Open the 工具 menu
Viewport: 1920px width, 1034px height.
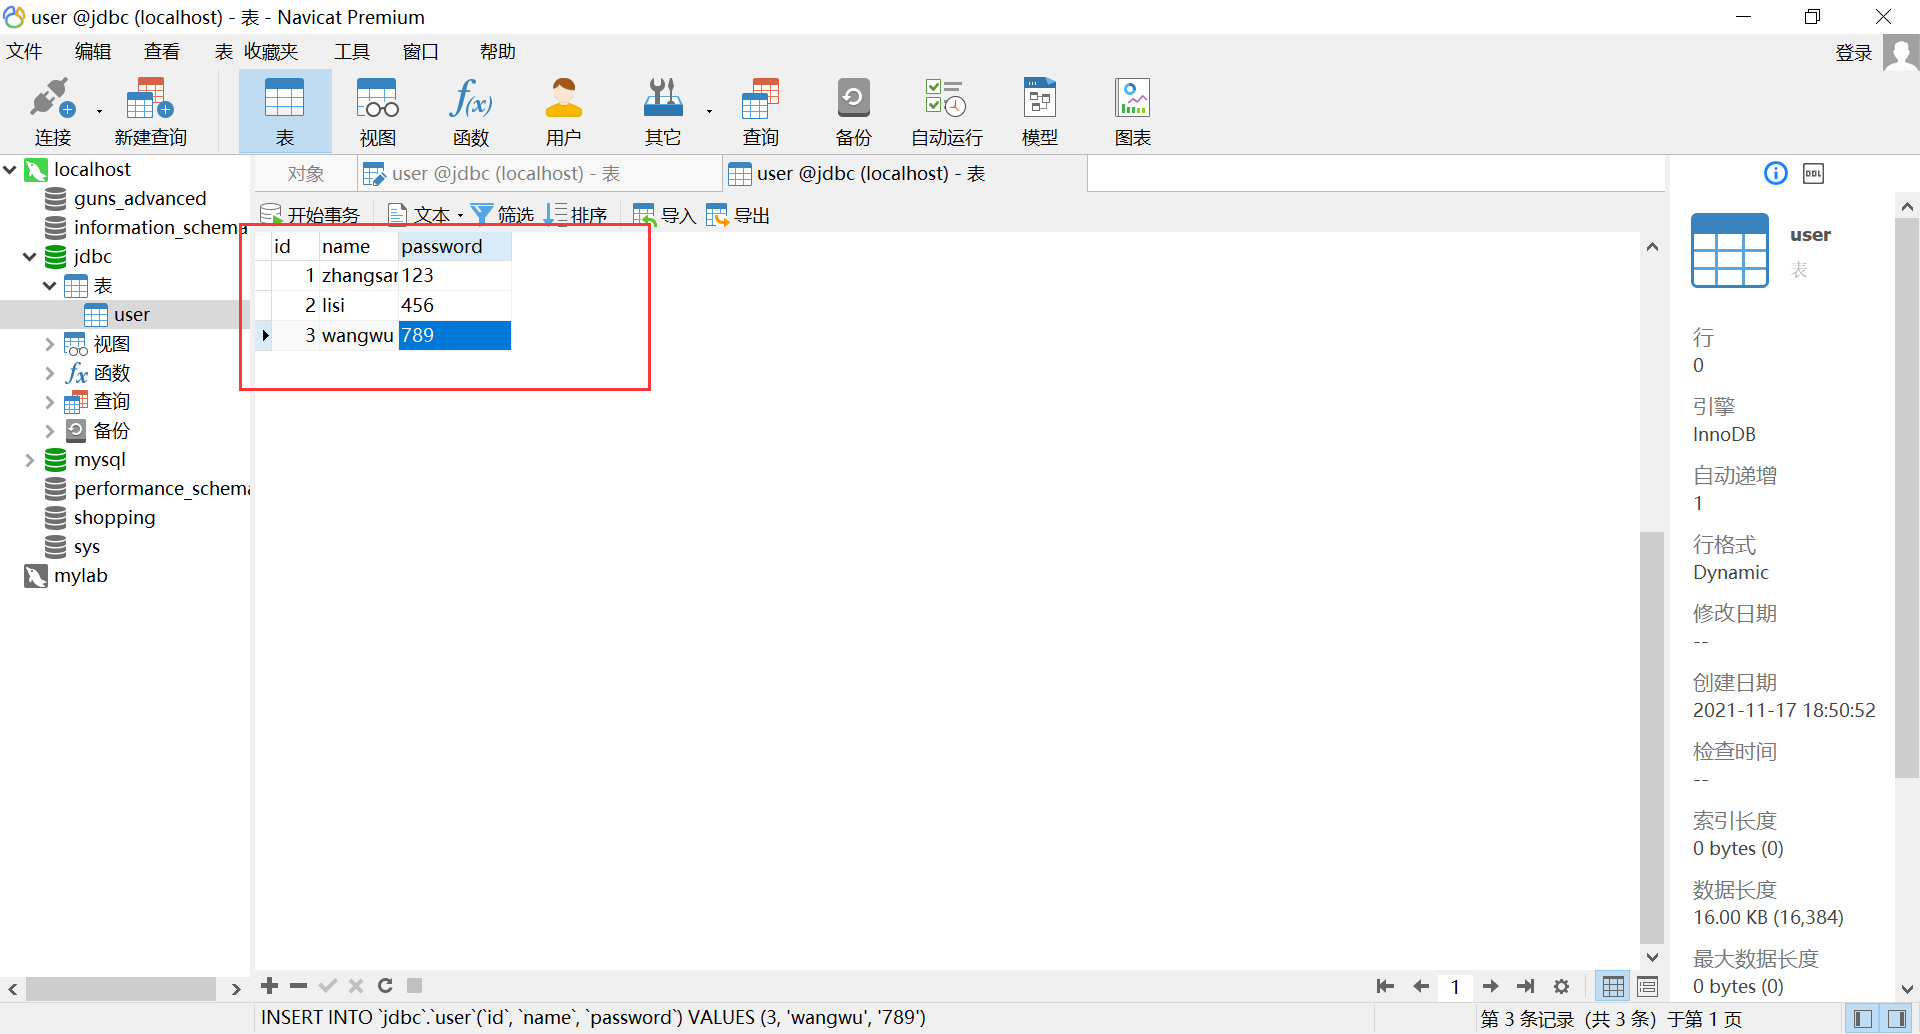pyautogui.click(x=352, y=51)
